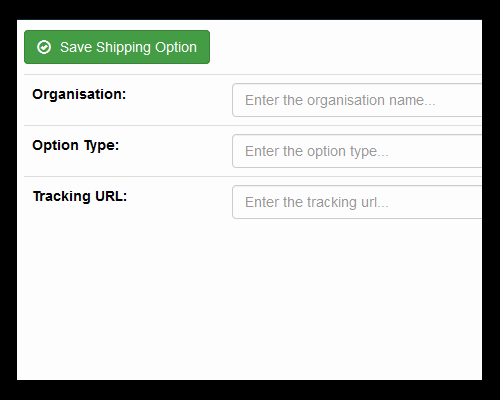
Task: Click the 'Save Shipping Option' button text
Action: pyautogui.click(x=128, y=47)
